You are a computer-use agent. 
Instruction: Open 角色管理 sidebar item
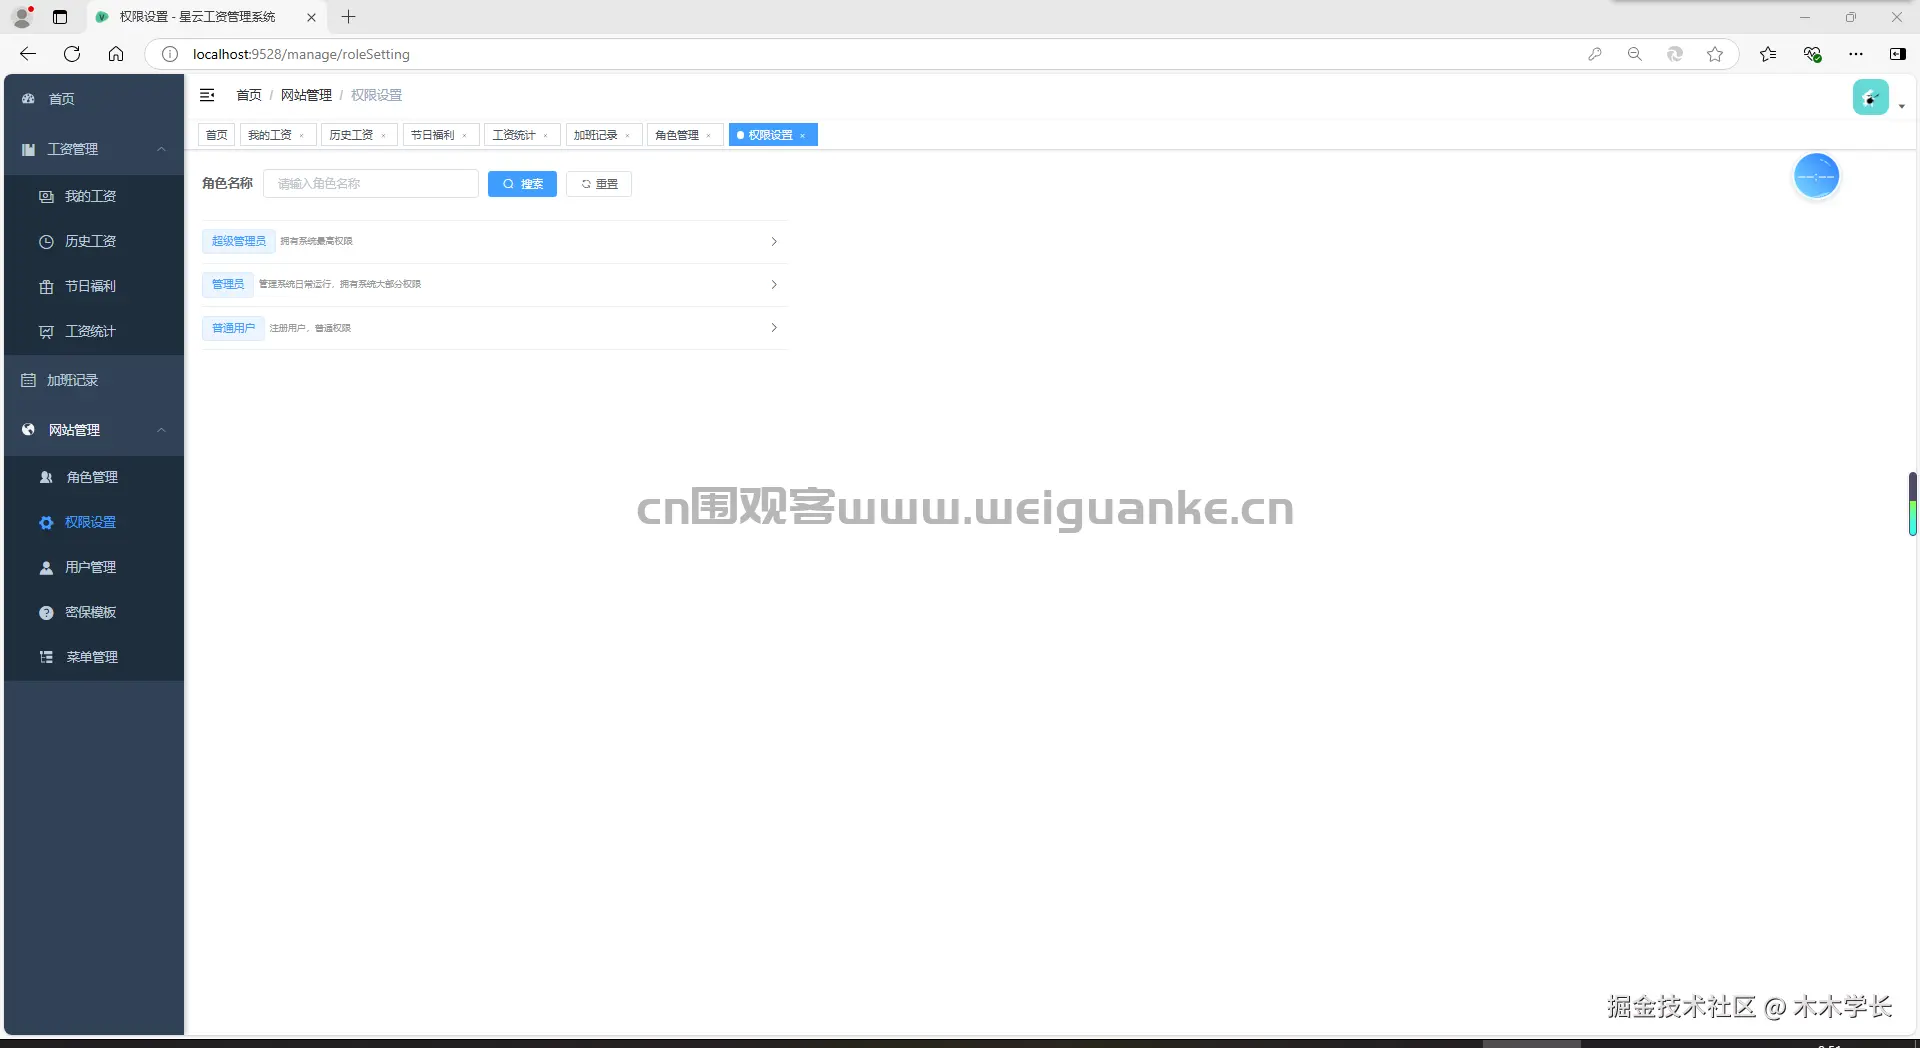click(x=94, y=477)
